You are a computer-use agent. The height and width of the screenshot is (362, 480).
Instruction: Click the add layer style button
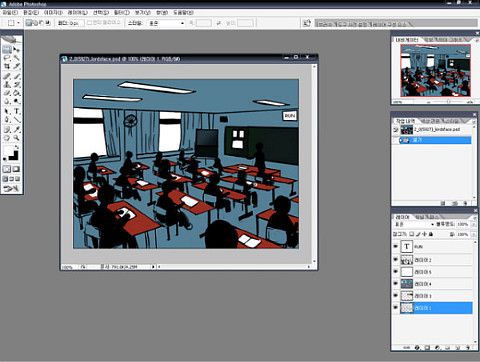coord(417,347)
